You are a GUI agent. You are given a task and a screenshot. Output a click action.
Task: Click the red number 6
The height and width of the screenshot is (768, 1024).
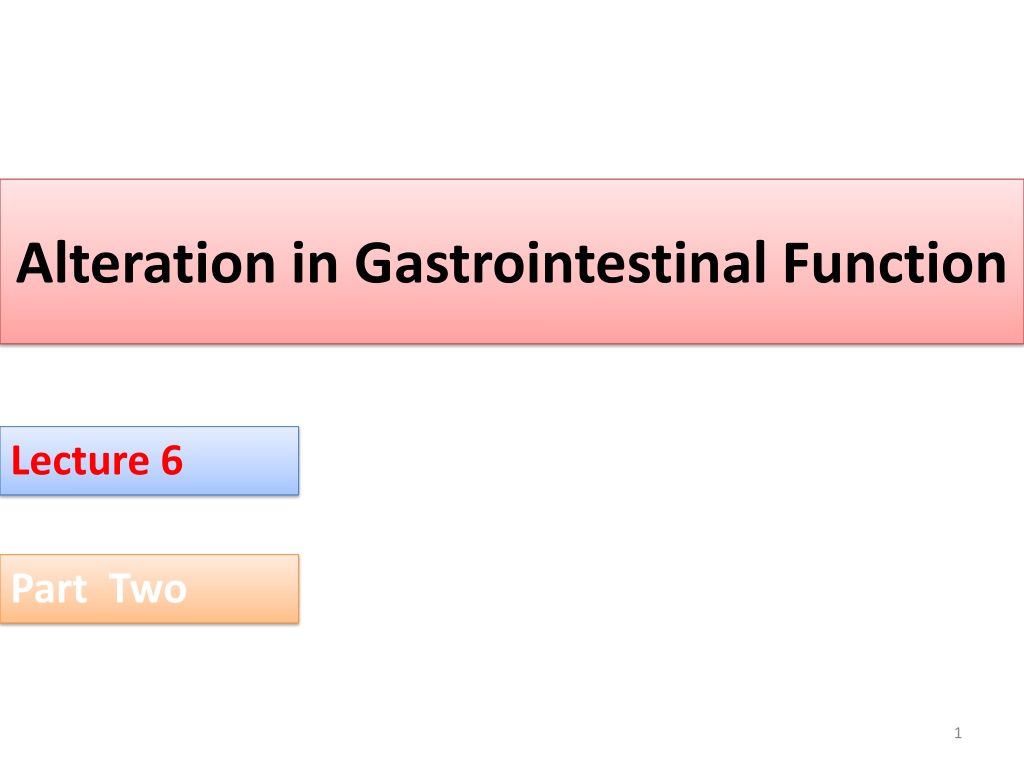[172, 461]
